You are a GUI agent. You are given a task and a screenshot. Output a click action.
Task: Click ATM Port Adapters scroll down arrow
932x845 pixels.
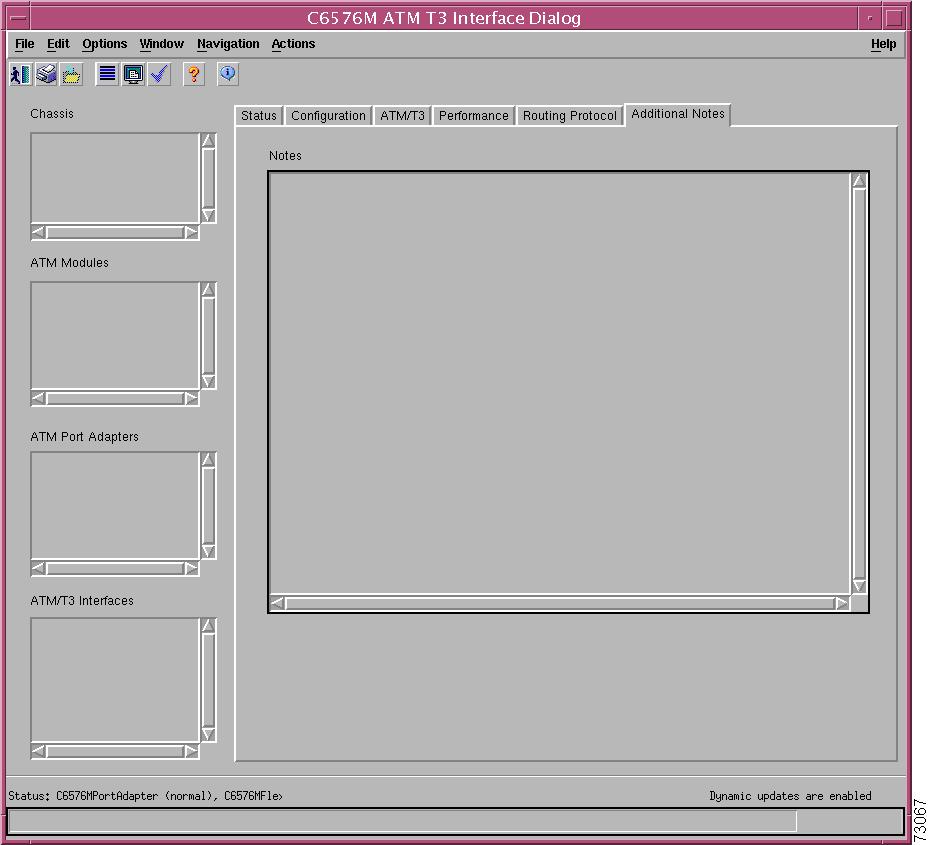click(208, 551)
